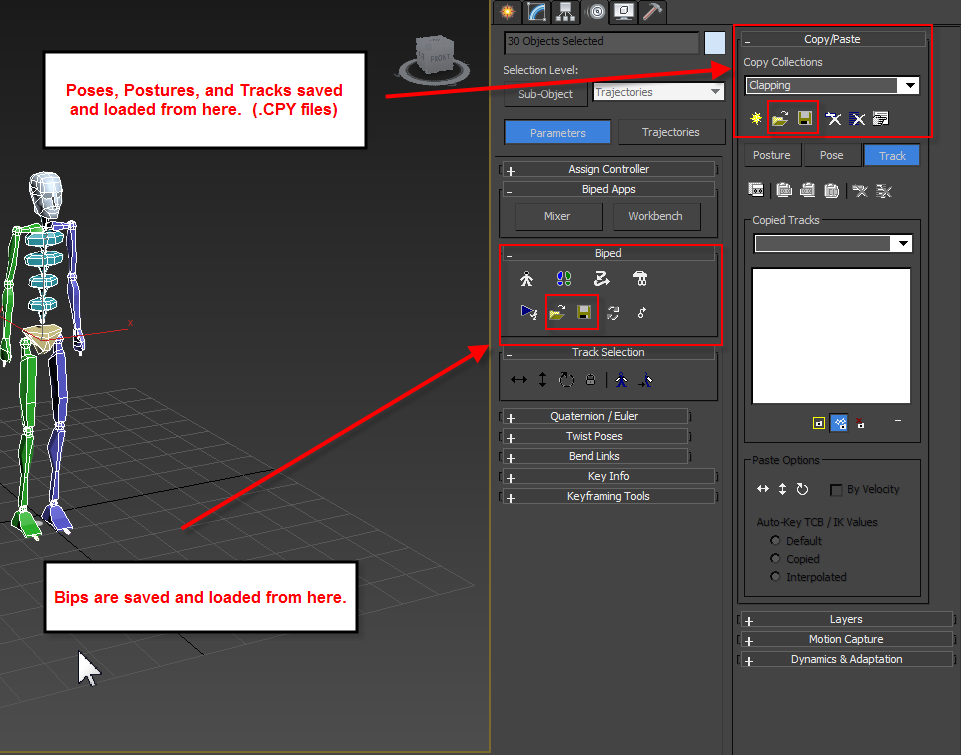961x755 pixels.
Task: Toggle the By Velocity checkbox
Action: click(x=836, y=490)
